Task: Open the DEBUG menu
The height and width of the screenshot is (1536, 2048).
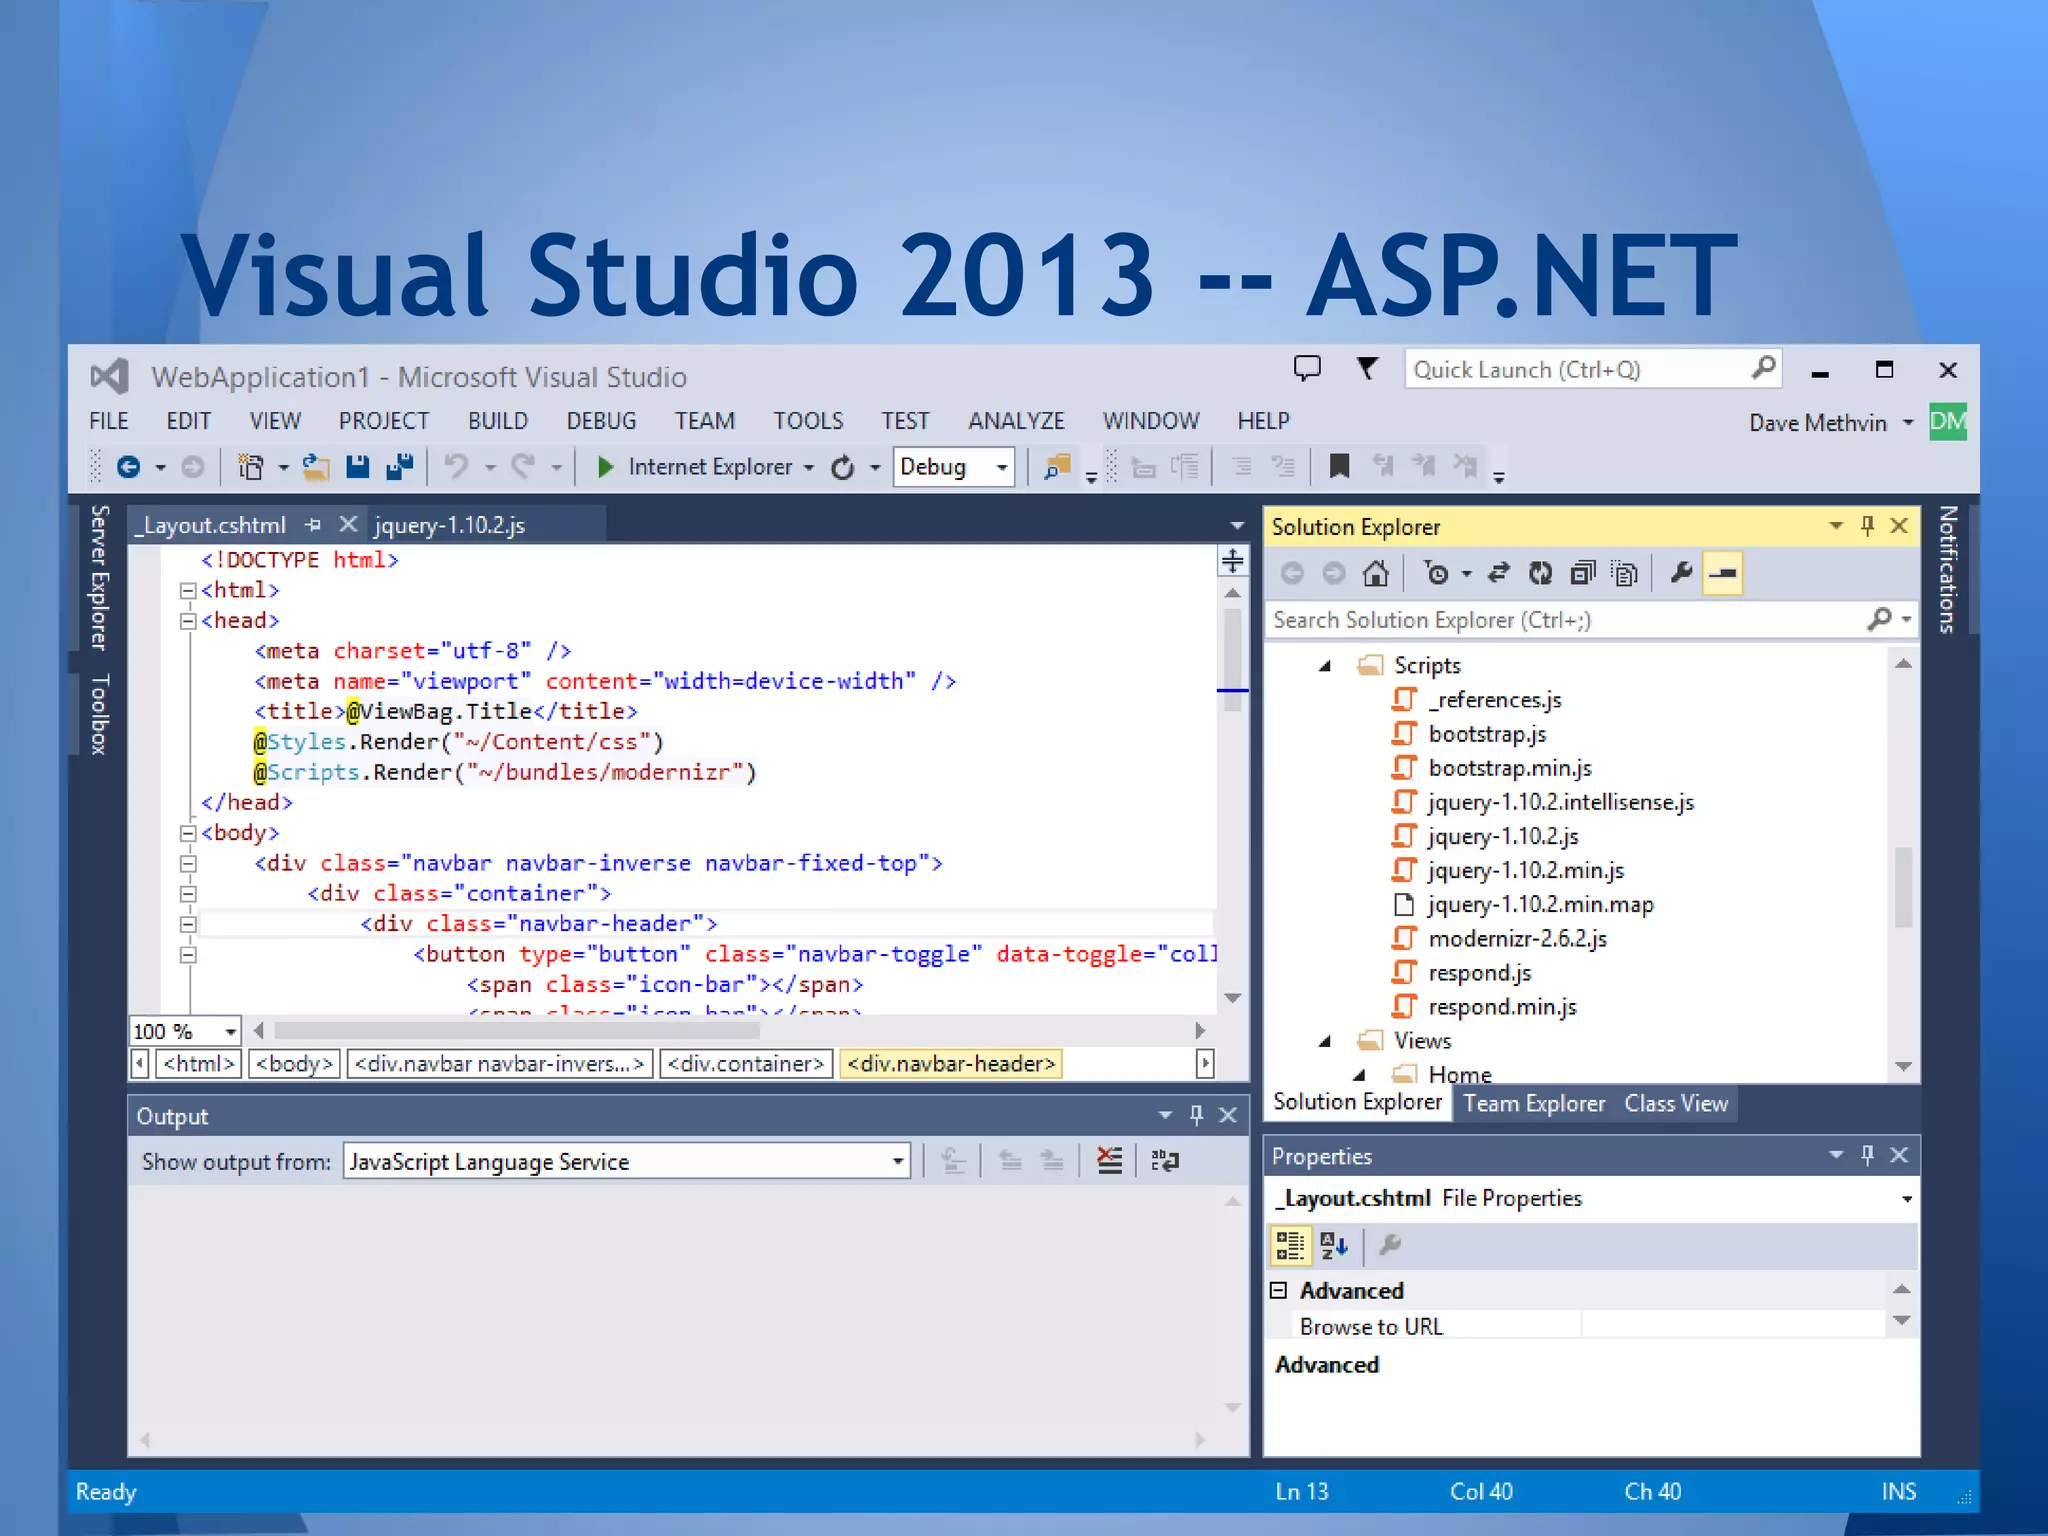Action: pyautogui.click(x=601, y=421)
